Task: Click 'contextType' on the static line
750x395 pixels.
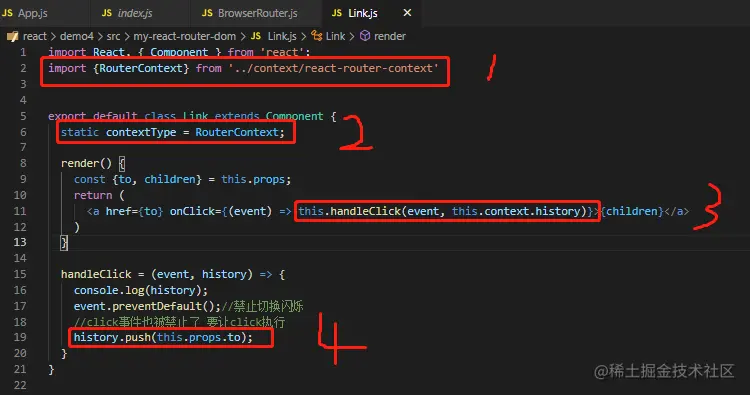Action: click(141, 132)
